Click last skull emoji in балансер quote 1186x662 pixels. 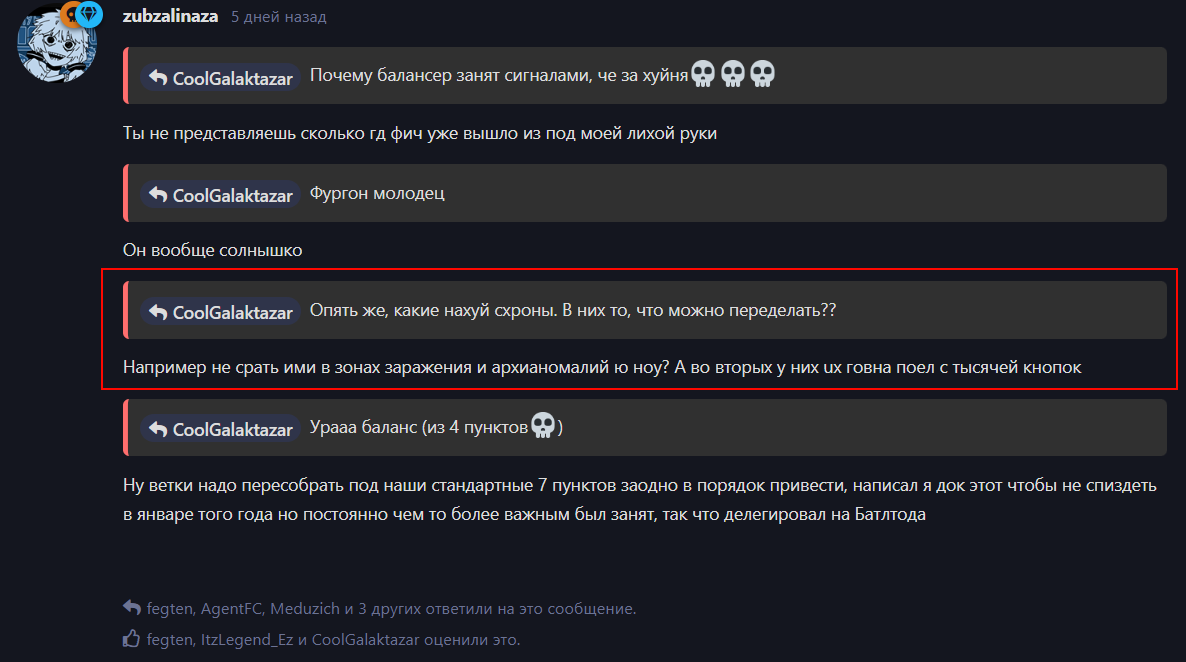coord(762,74)
